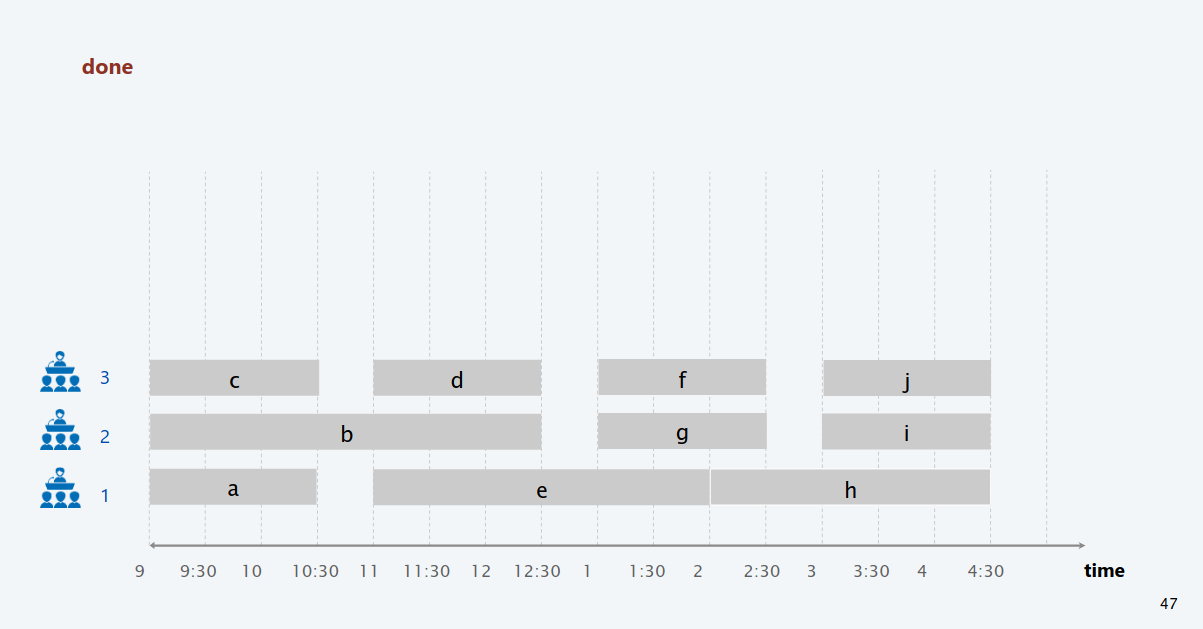Select lecture block c
Screen dimensions: 1203x629
click(234, 378)
